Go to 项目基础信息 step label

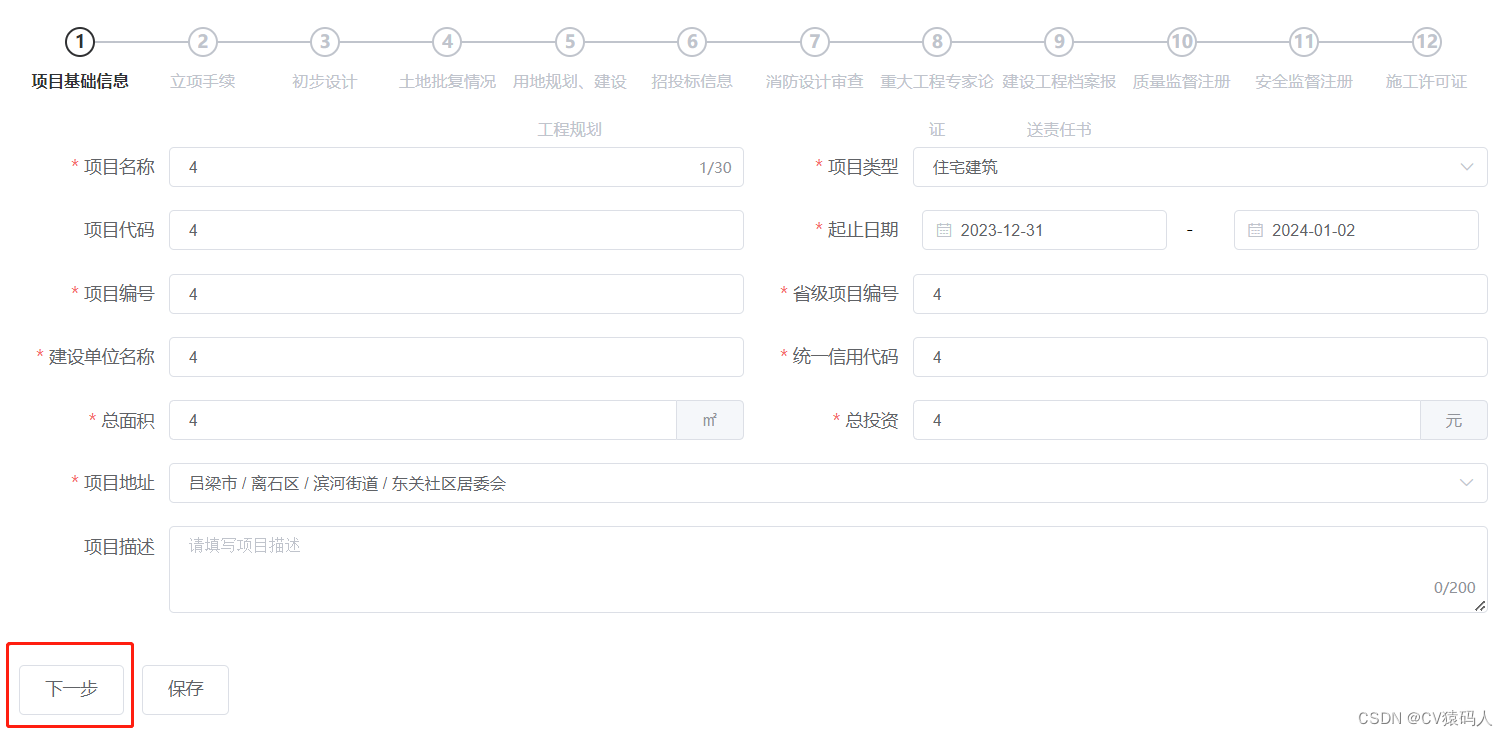(80, 82)
